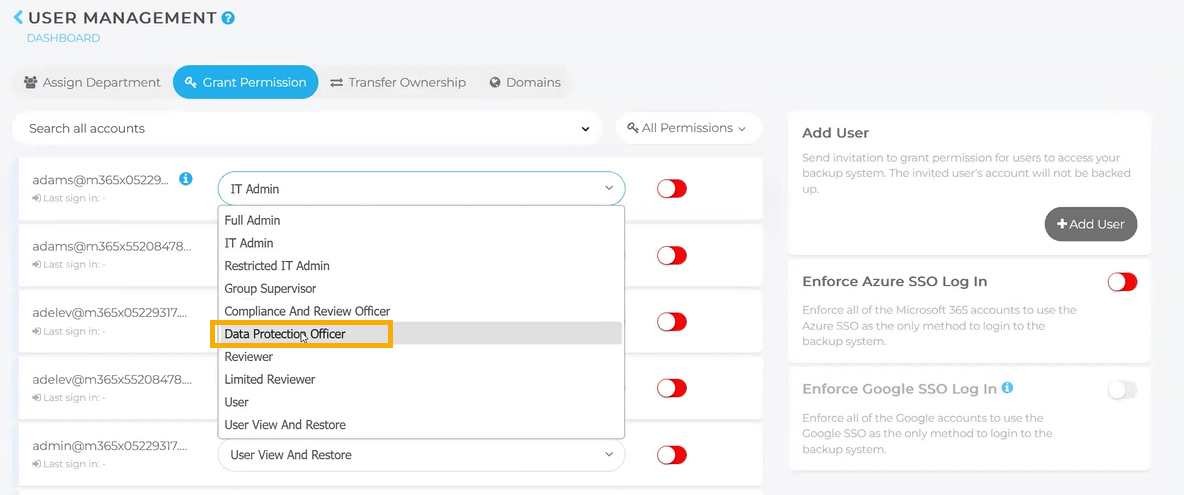Open the User View And Restore role dropdown
Viewport: 1184px width, 495px height.
coord(421,455)
